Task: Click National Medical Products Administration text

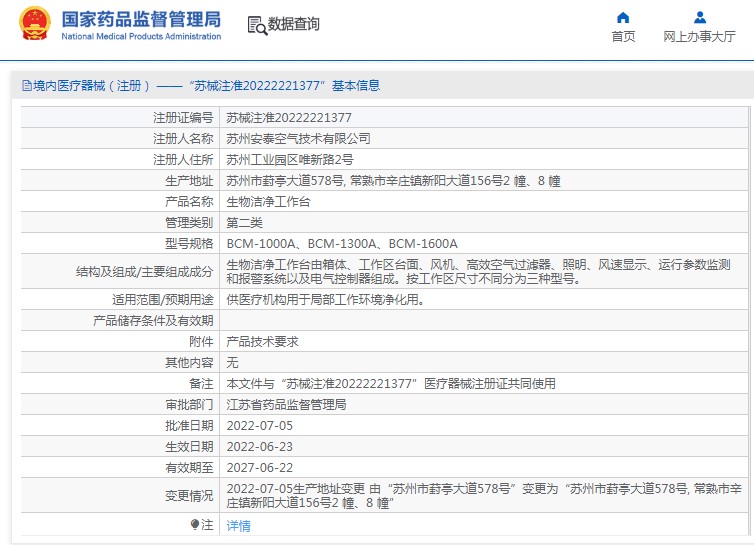Action: (141, 37)
